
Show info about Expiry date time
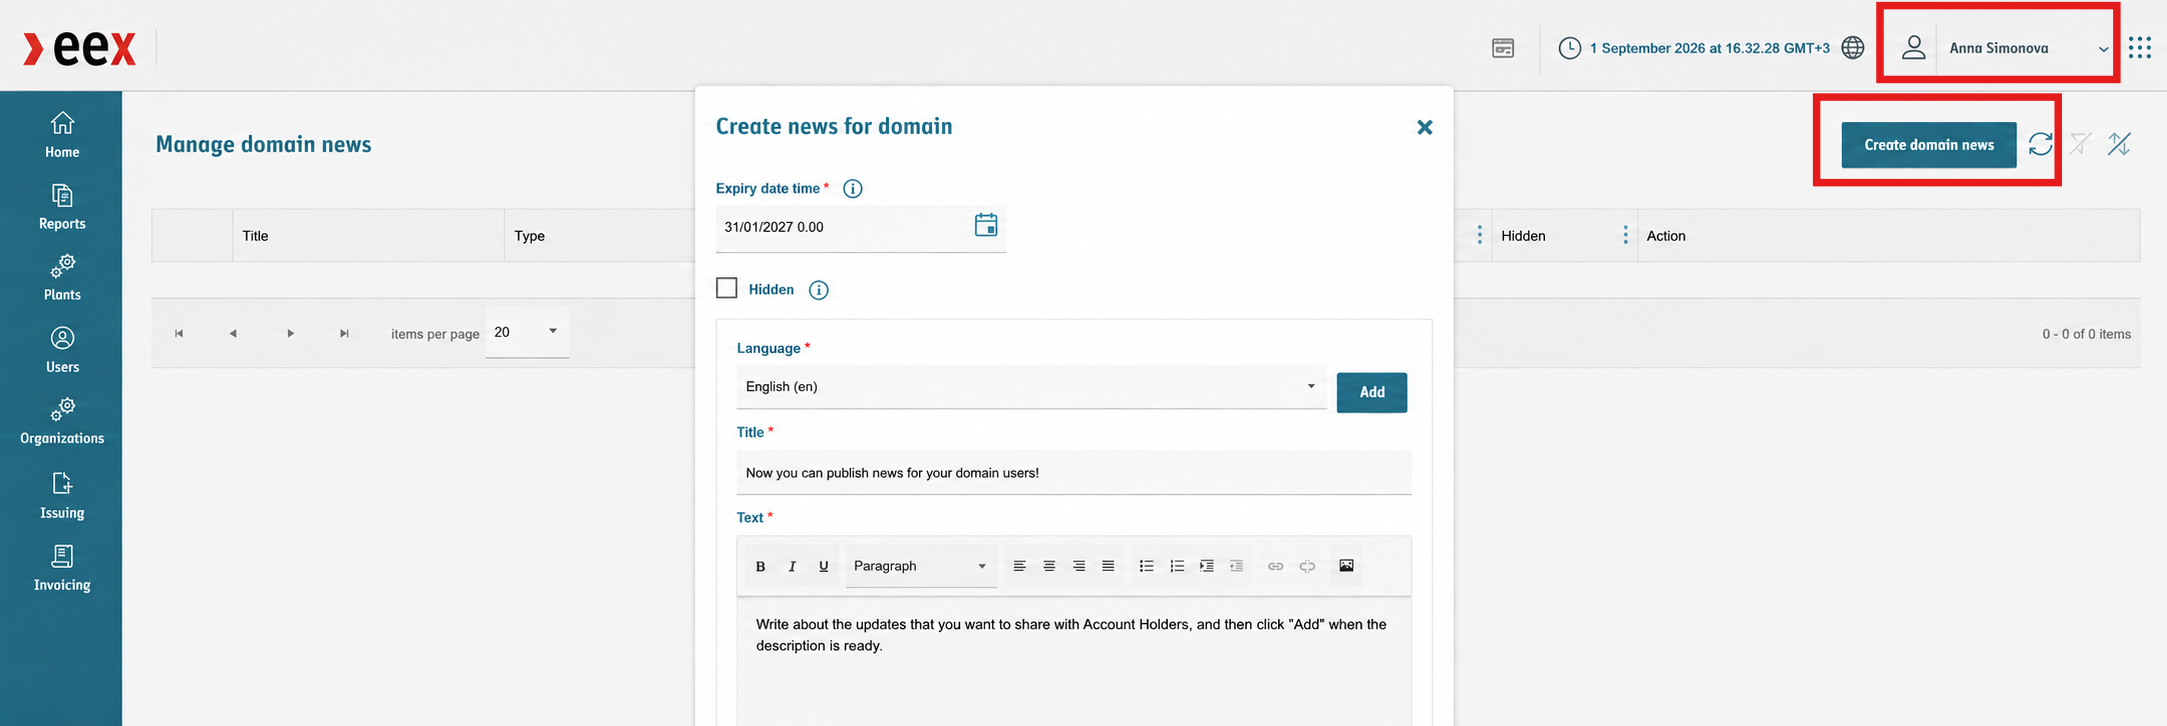(x=853, y=188)
